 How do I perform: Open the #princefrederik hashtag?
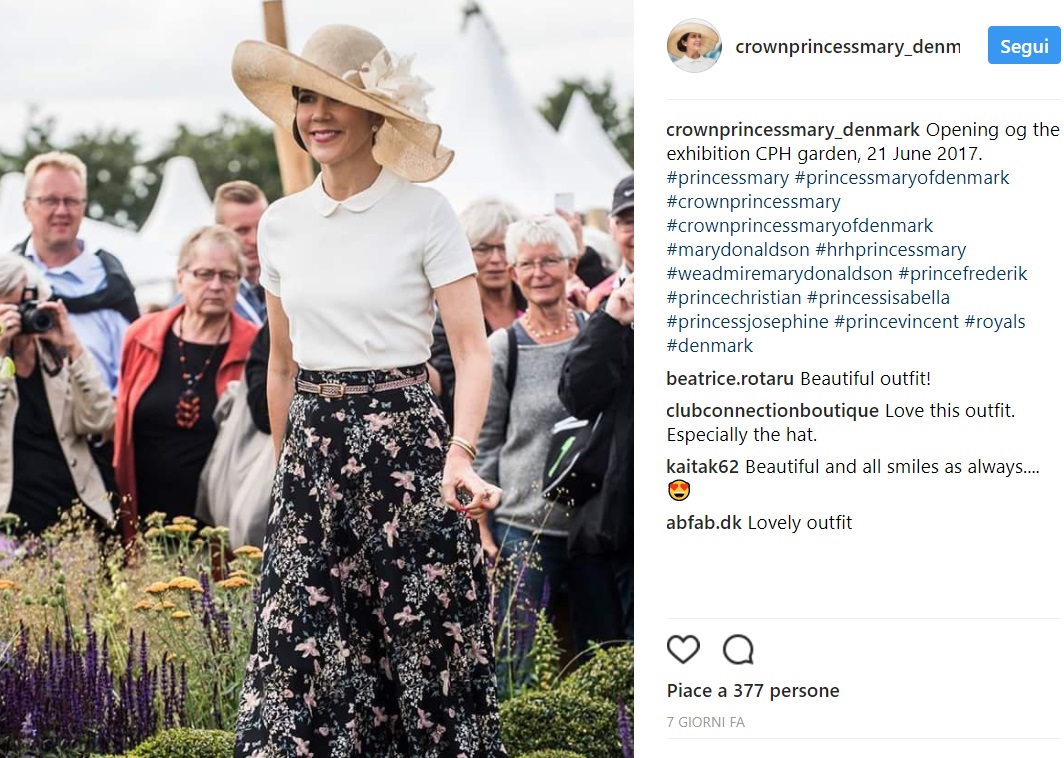963,274
